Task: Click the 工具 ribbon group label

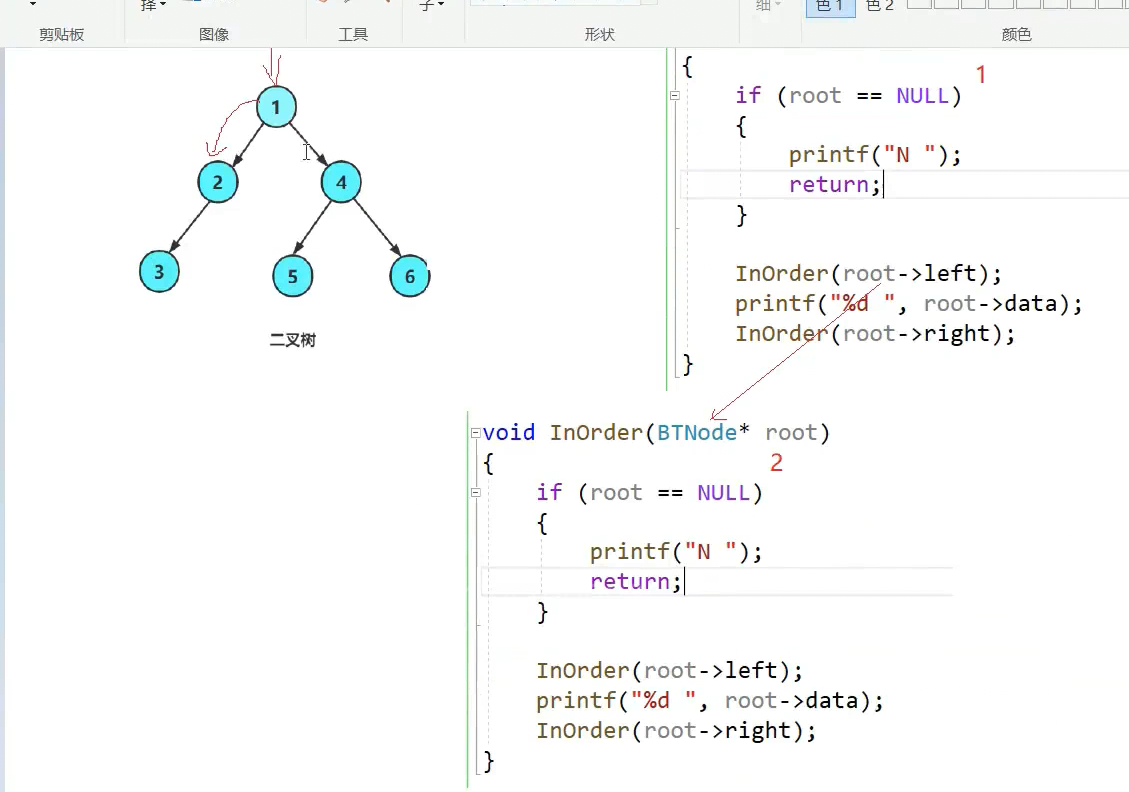Action: coord(353,35)
